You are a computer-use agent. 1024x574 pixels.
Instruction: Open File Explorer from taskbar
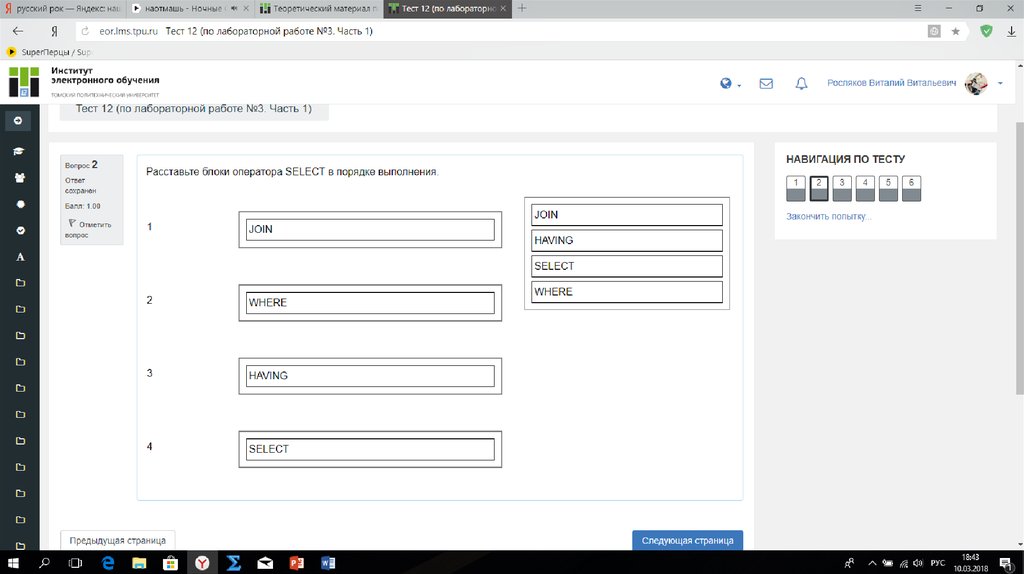[x=139, y=562]
